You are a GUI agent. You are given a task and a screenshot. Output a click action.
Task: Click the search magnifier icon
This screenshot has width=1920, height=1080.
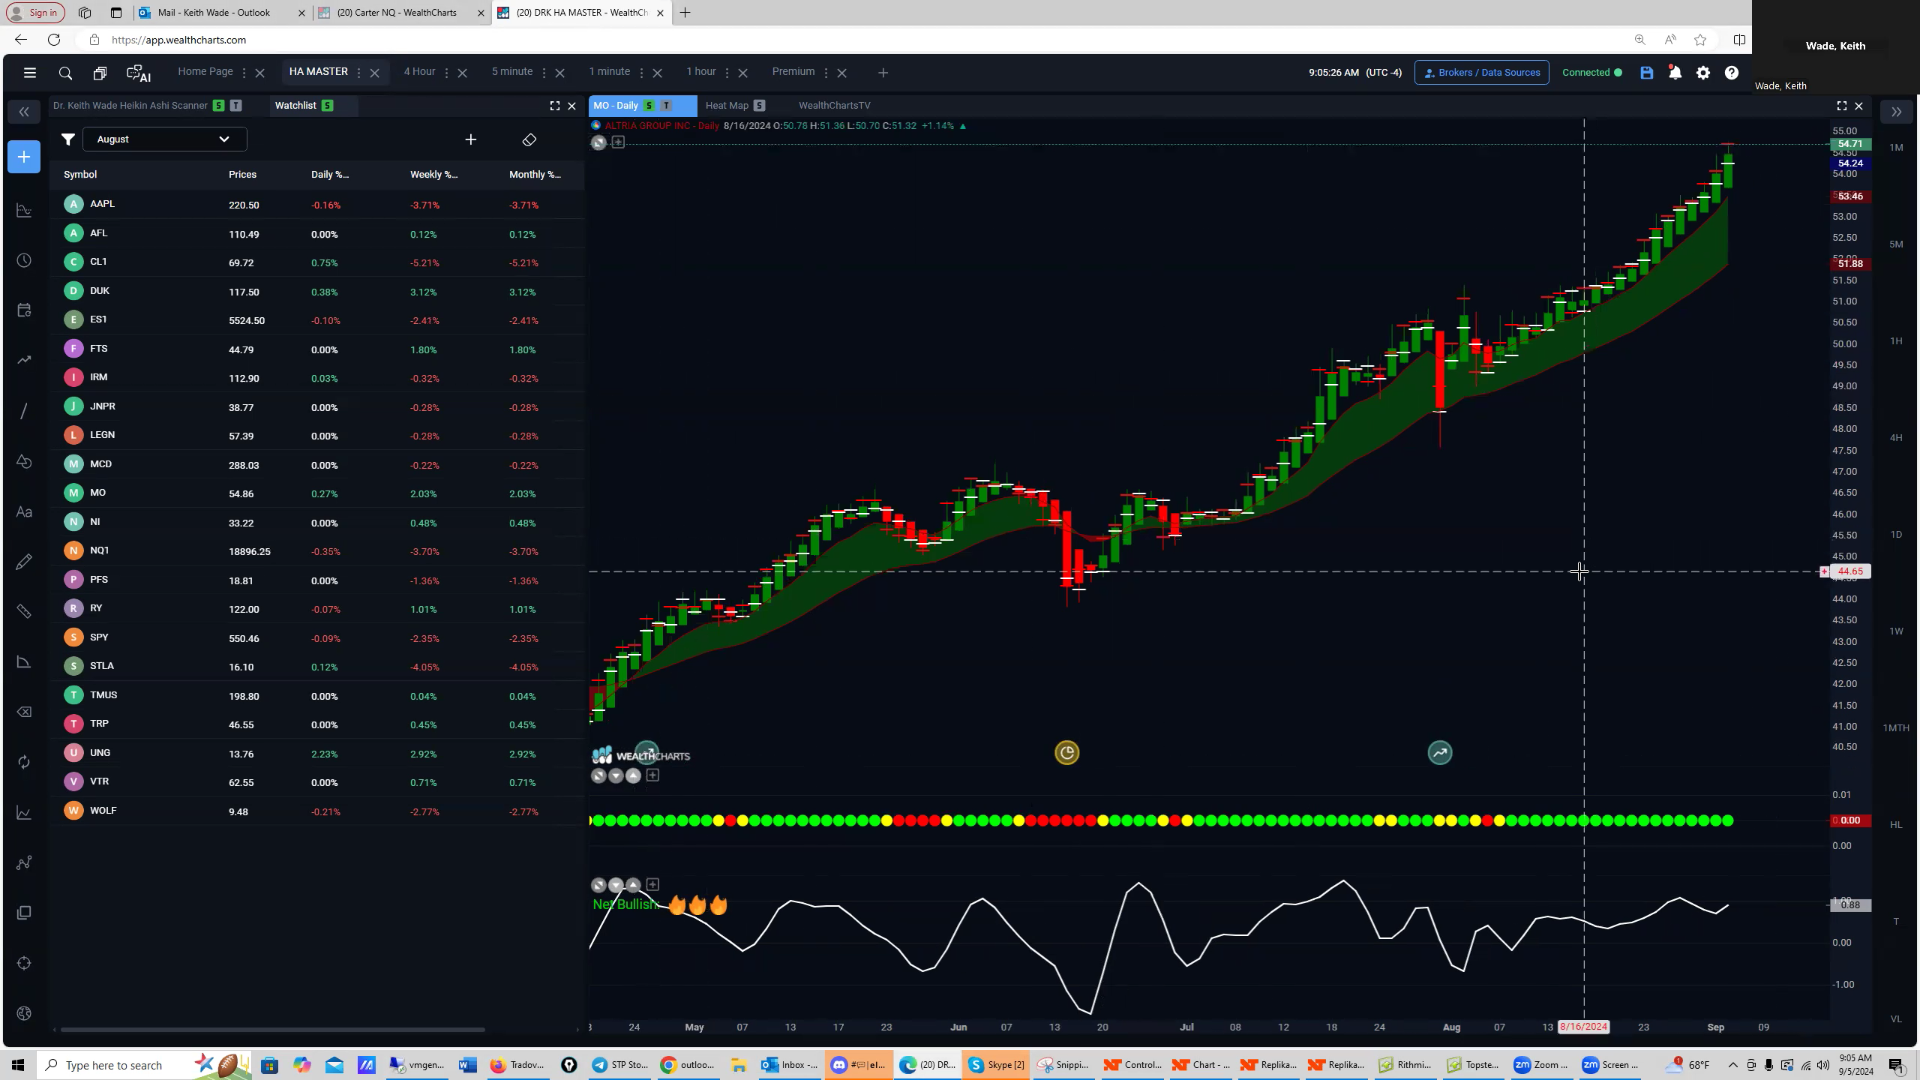[65, 73]
